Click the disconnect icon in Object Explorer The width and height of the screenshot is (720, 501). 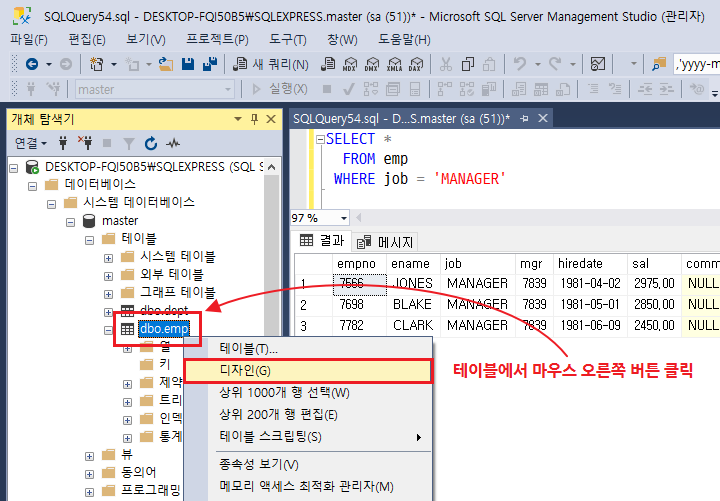click(85, 144)
